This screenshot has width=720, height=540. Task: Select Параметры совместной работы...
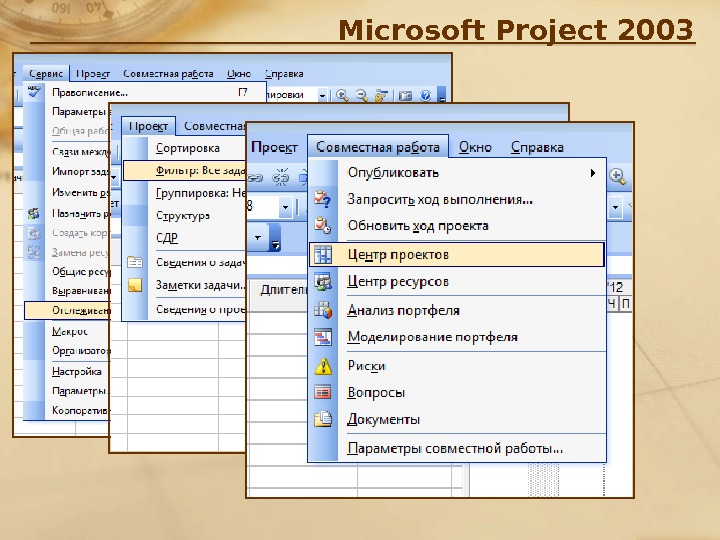pos(455,448)
